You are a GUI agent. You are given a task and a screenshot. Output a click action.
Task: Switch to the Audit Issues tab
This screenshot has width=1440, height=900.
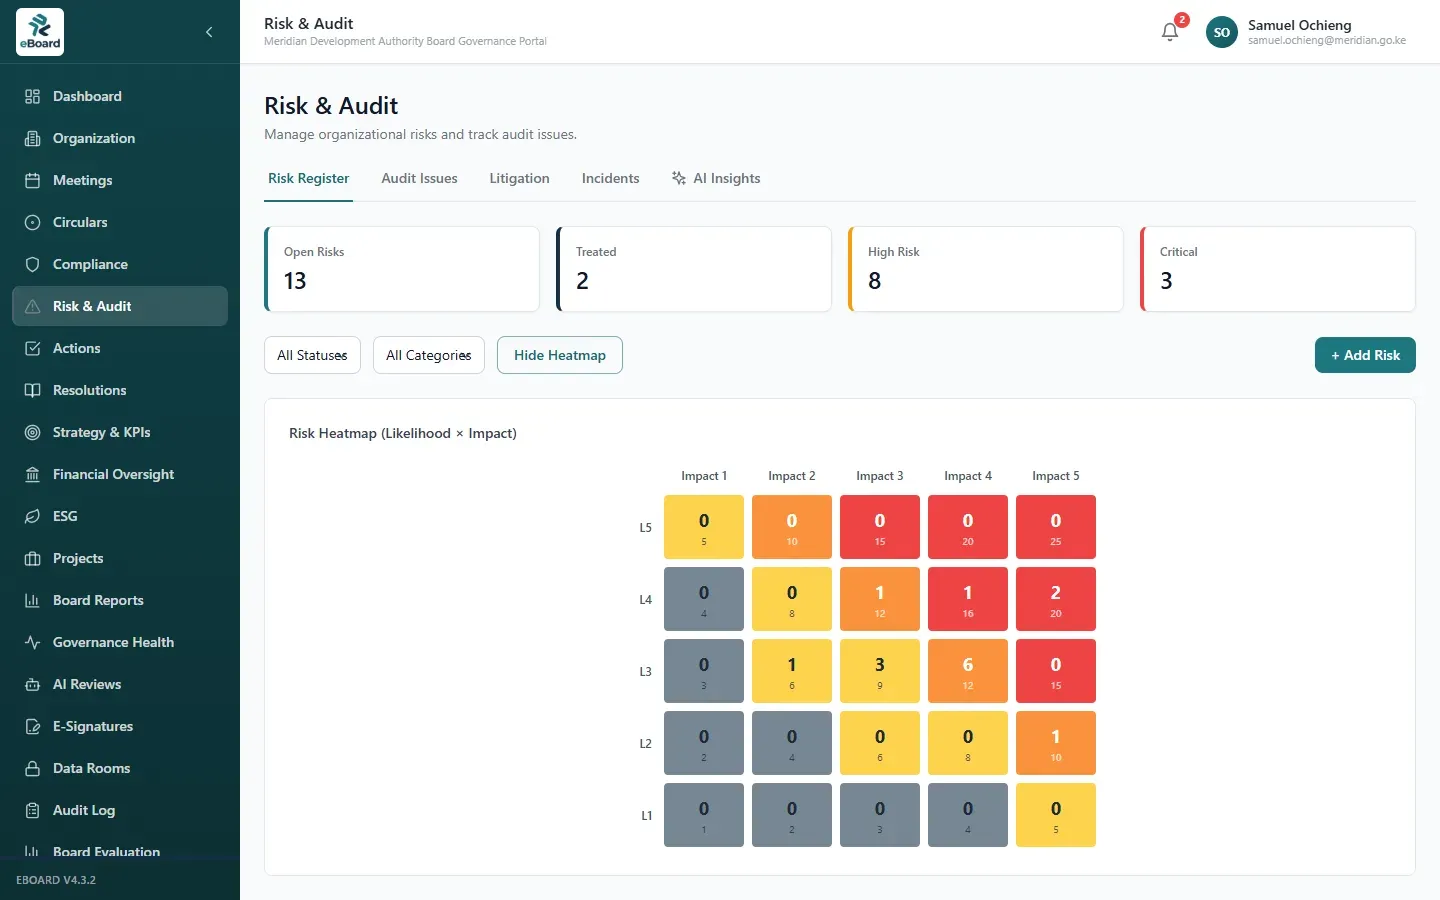point(419,178)
